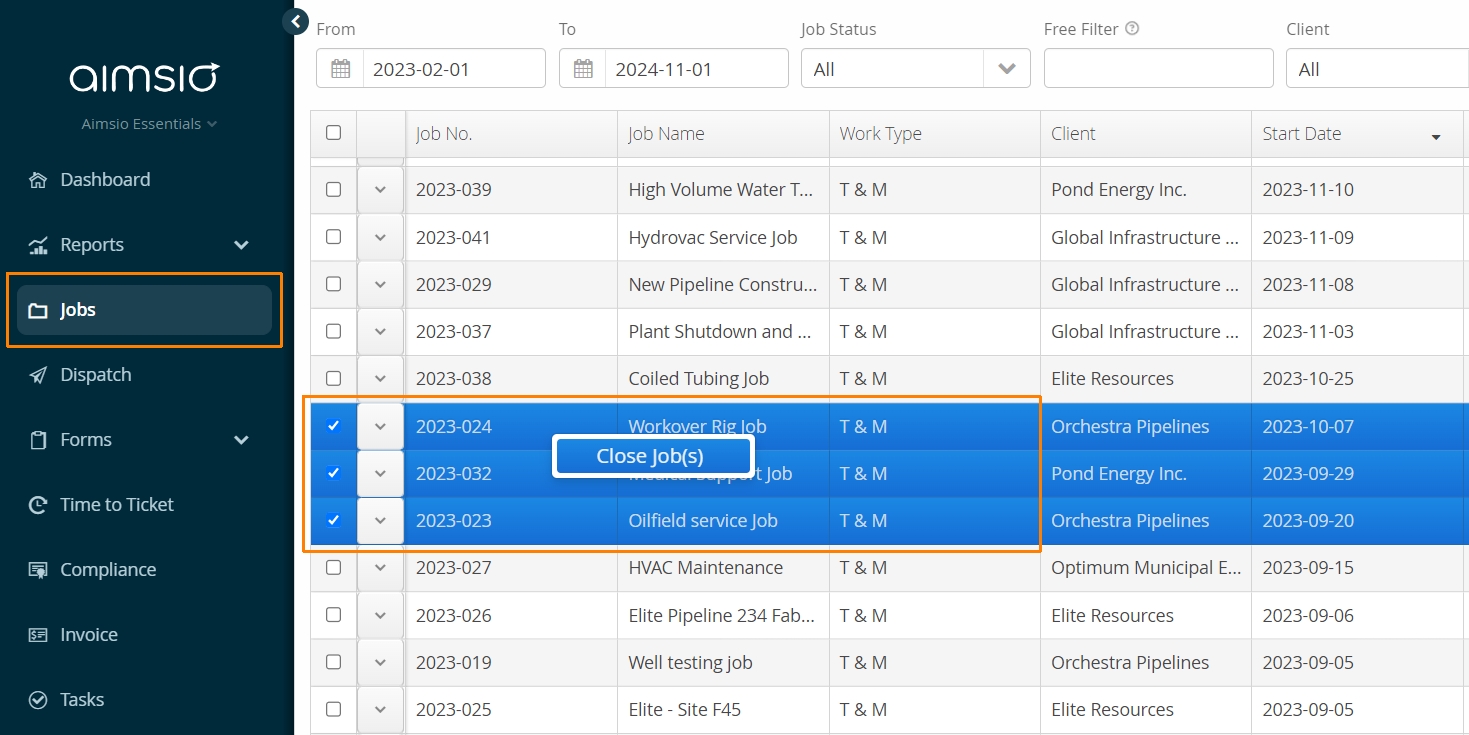Check the box for job 2023-026
Viewport: 1469px width, 735px height.
(x=334, y=615)
